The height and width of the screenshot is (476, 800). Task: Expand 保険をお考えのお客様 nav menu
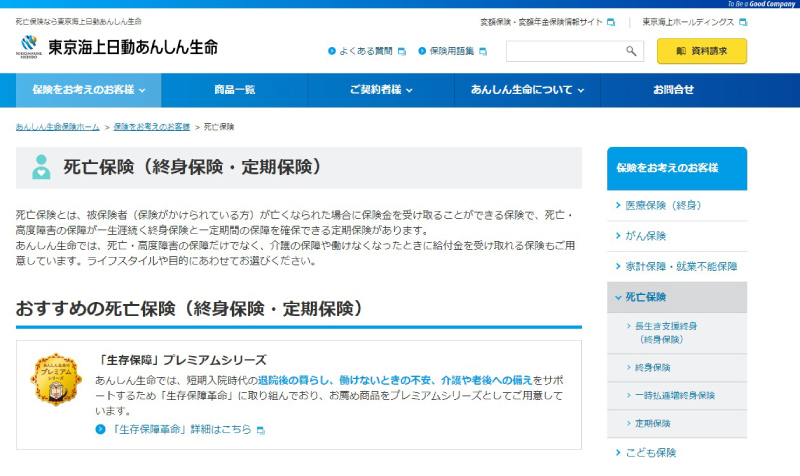pyautogui.click(x=89, y=90)
